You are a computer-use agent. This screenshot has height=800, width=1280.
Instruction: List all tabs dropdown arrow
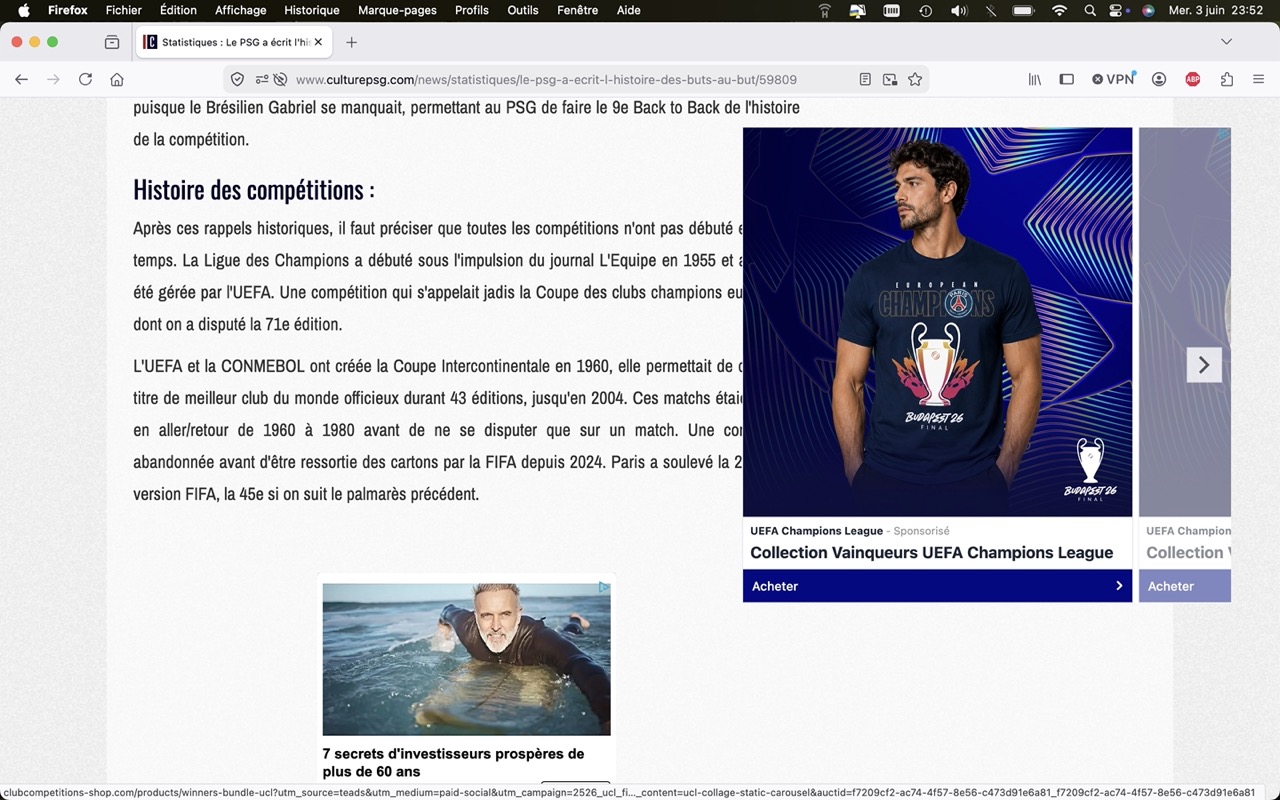[1227, 42]
